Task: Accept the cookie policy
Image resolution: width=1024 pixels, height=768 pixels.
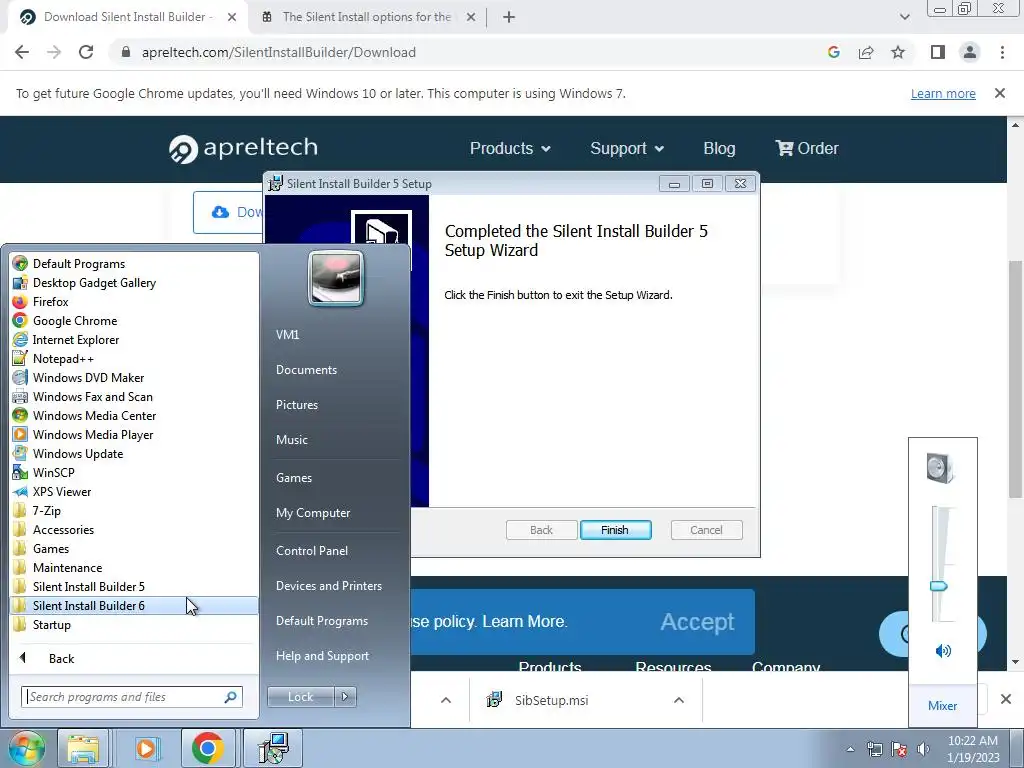Action: click(x=697, y=622)
